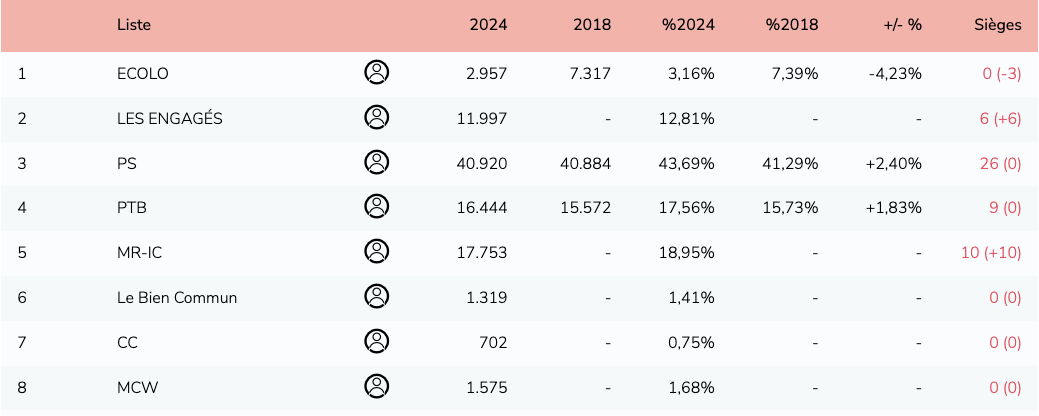The width and height of the screenshot is (1039, 416).
Task: View candidates icon in PS row
Action: pos(376,162)
